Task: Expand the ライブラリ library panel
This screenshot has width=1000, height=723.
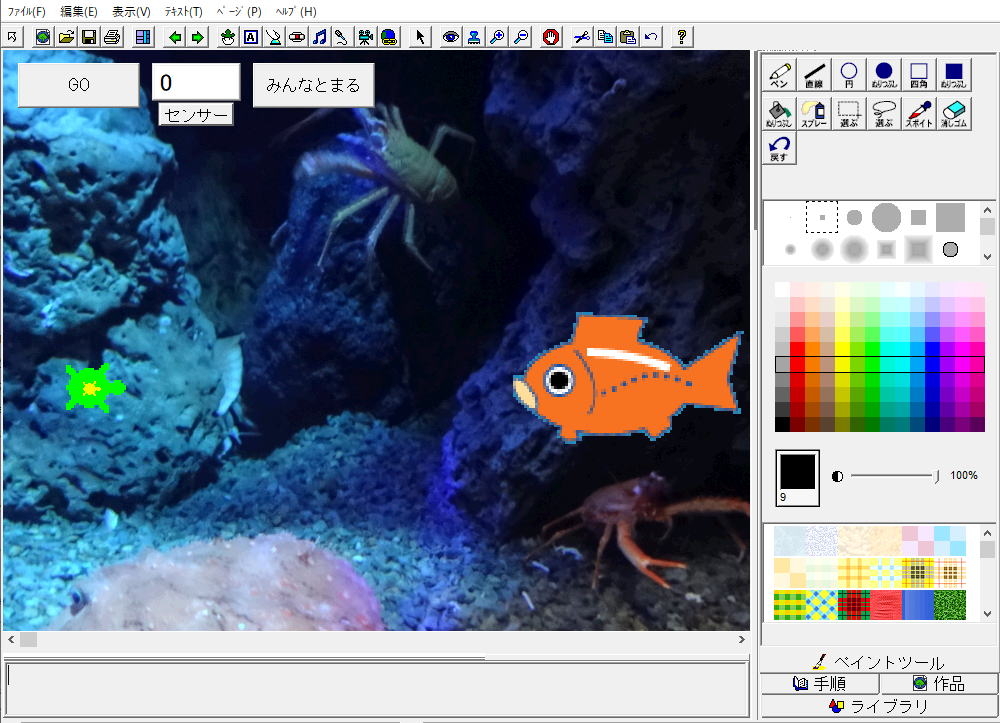Action: click(x=879, y=706)
